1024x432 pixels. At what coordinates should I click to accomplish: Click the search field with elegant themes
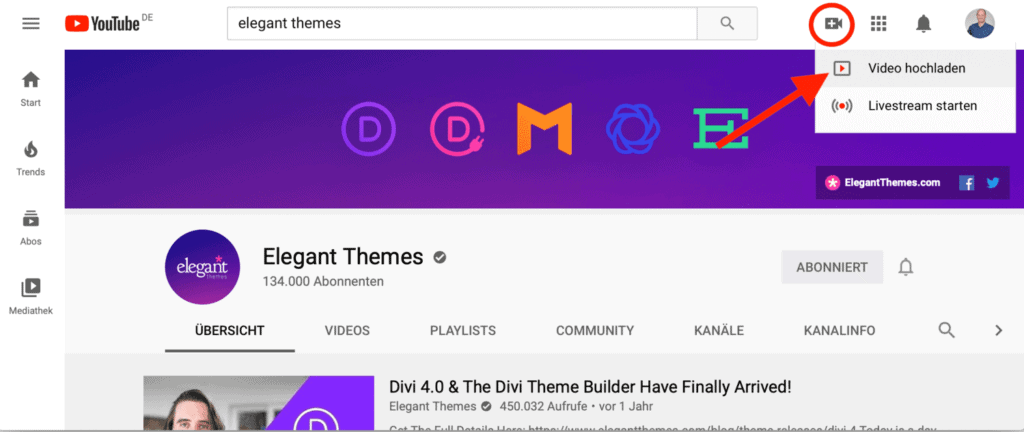462,23
